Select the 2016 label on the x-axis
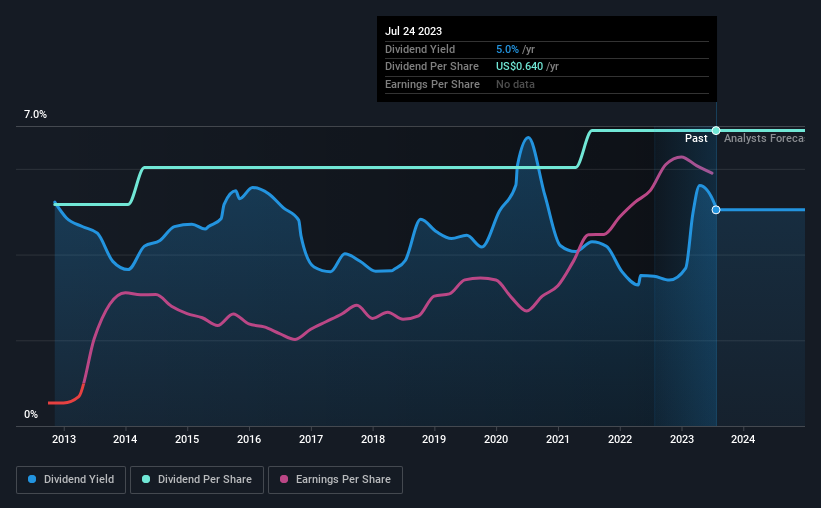The height and width of the screenshot is (508, 821). point(249,439)
